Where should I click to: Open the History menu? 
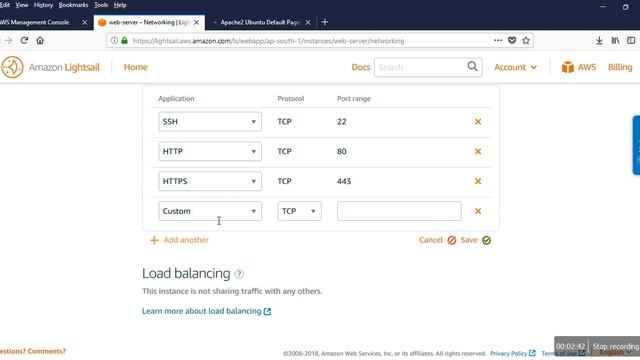(43, 5)
